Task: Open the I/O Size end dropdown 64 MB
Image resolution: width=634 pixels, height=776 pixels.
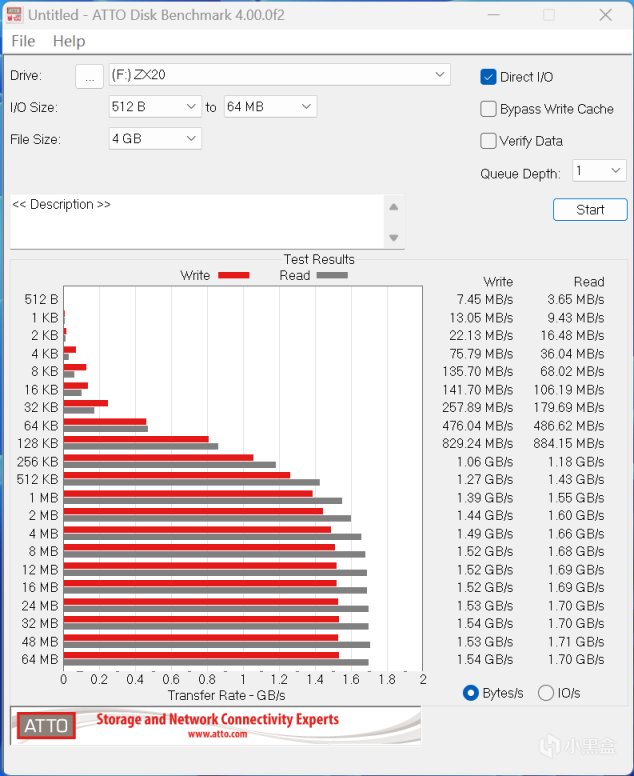Action: 270,106
